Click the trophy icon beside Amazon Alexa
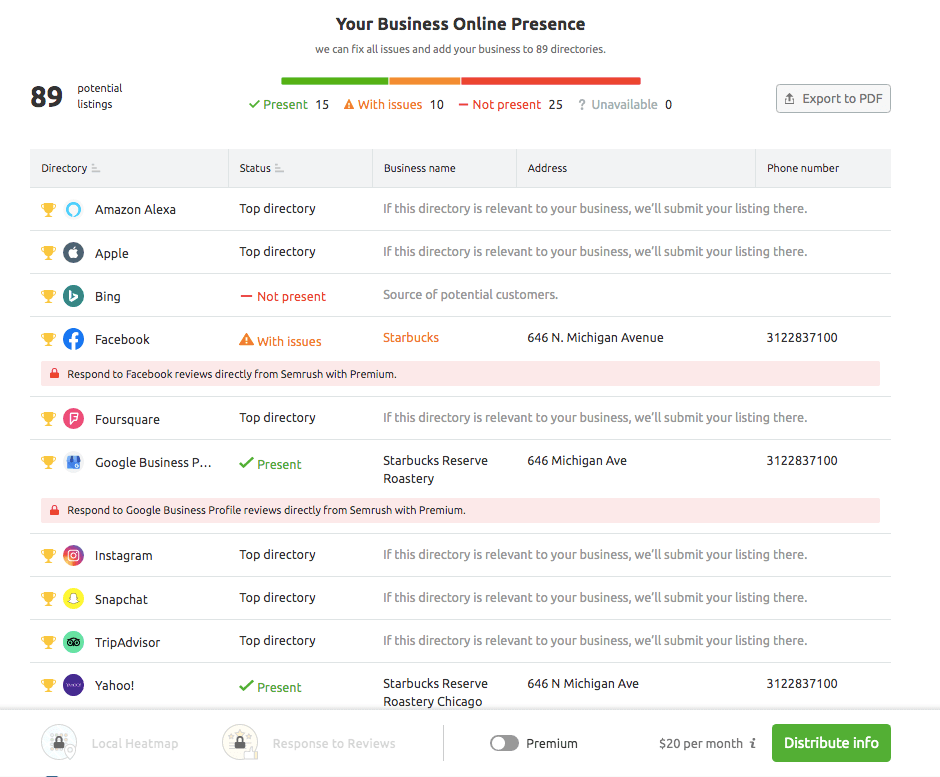940x777 pixels. tap(48, 209)
